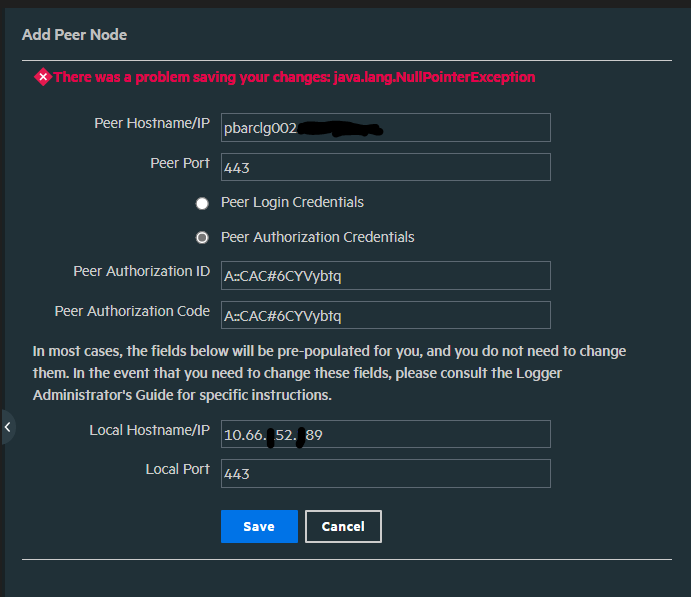
Task: Click the Peer Port field label
Action: (180, 163)
